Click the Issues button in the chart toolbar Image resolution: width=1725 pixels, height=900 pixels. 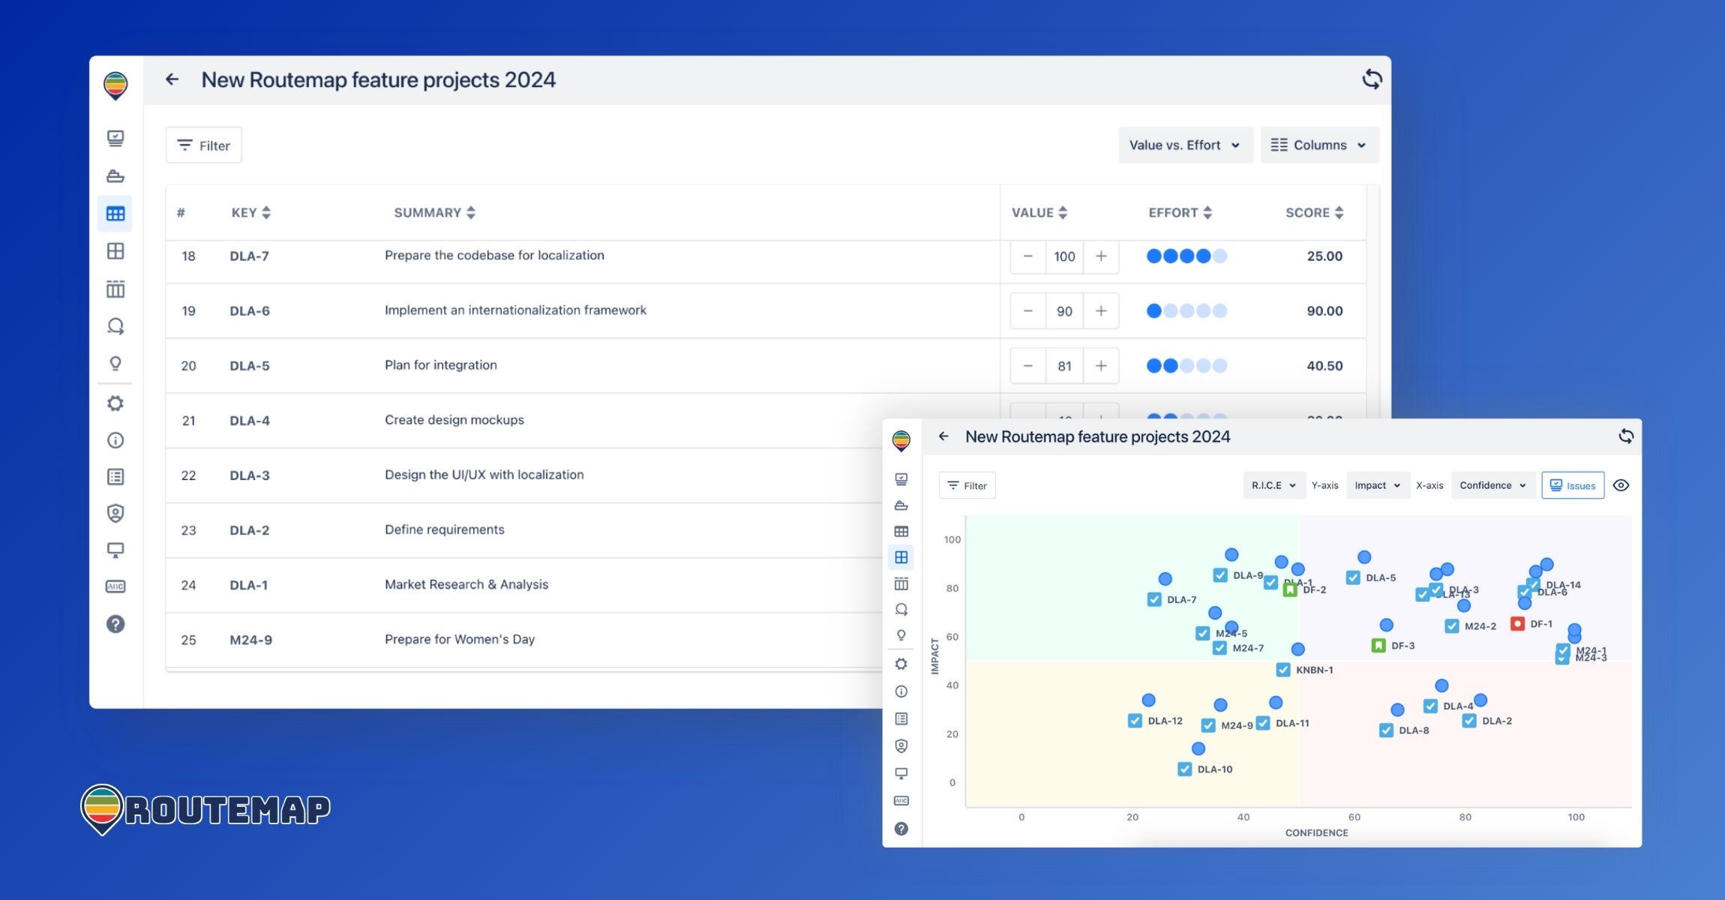pos(1572,486)
